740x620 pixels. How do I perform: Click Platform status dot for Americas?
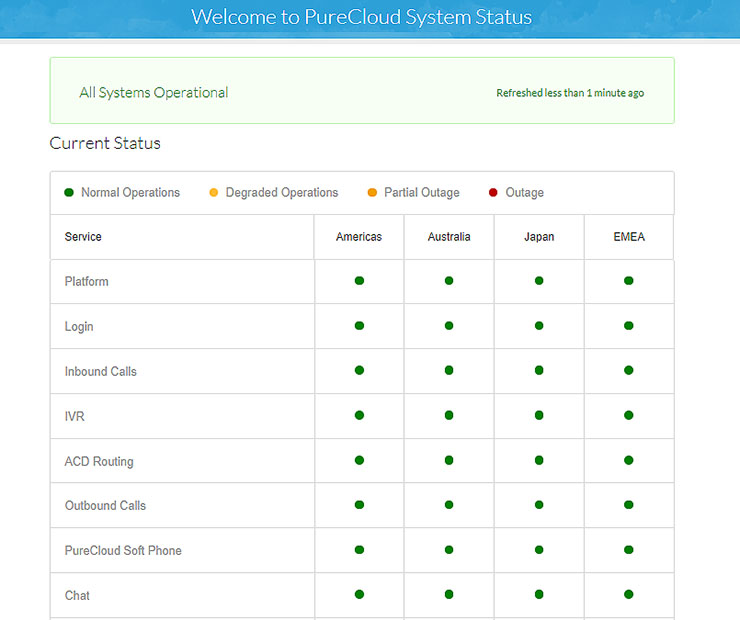click(x=359, y=281)
